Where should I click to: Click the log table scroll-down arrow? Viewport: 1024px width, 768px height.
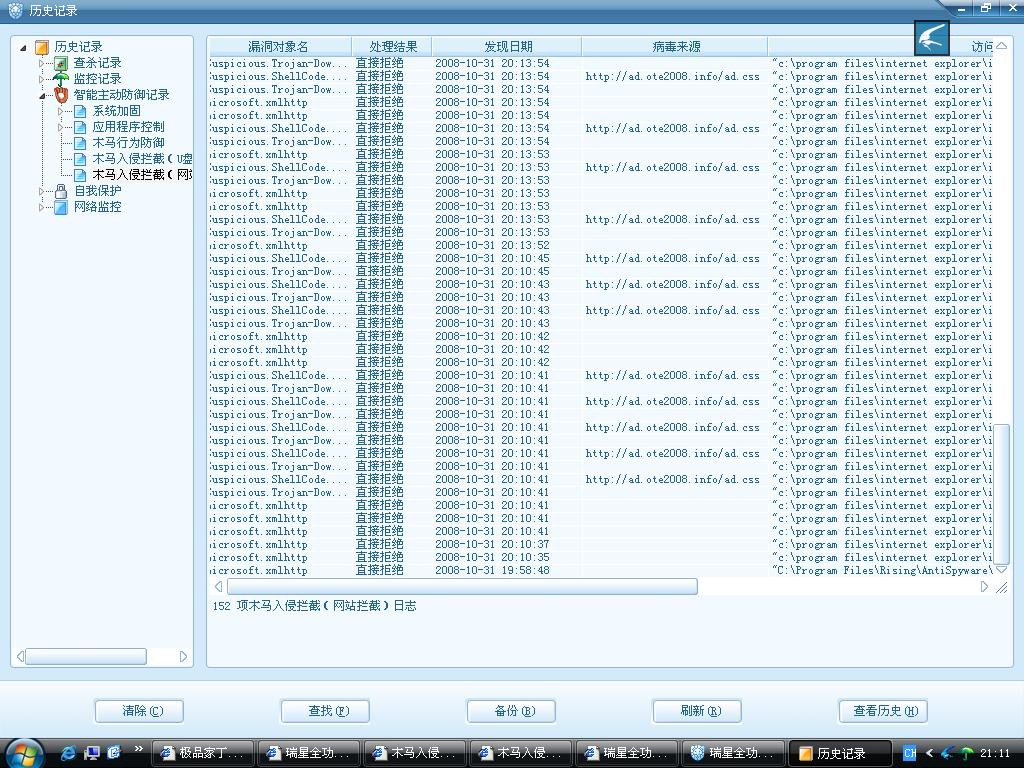pyautogui.click(x=1001, y=569)
